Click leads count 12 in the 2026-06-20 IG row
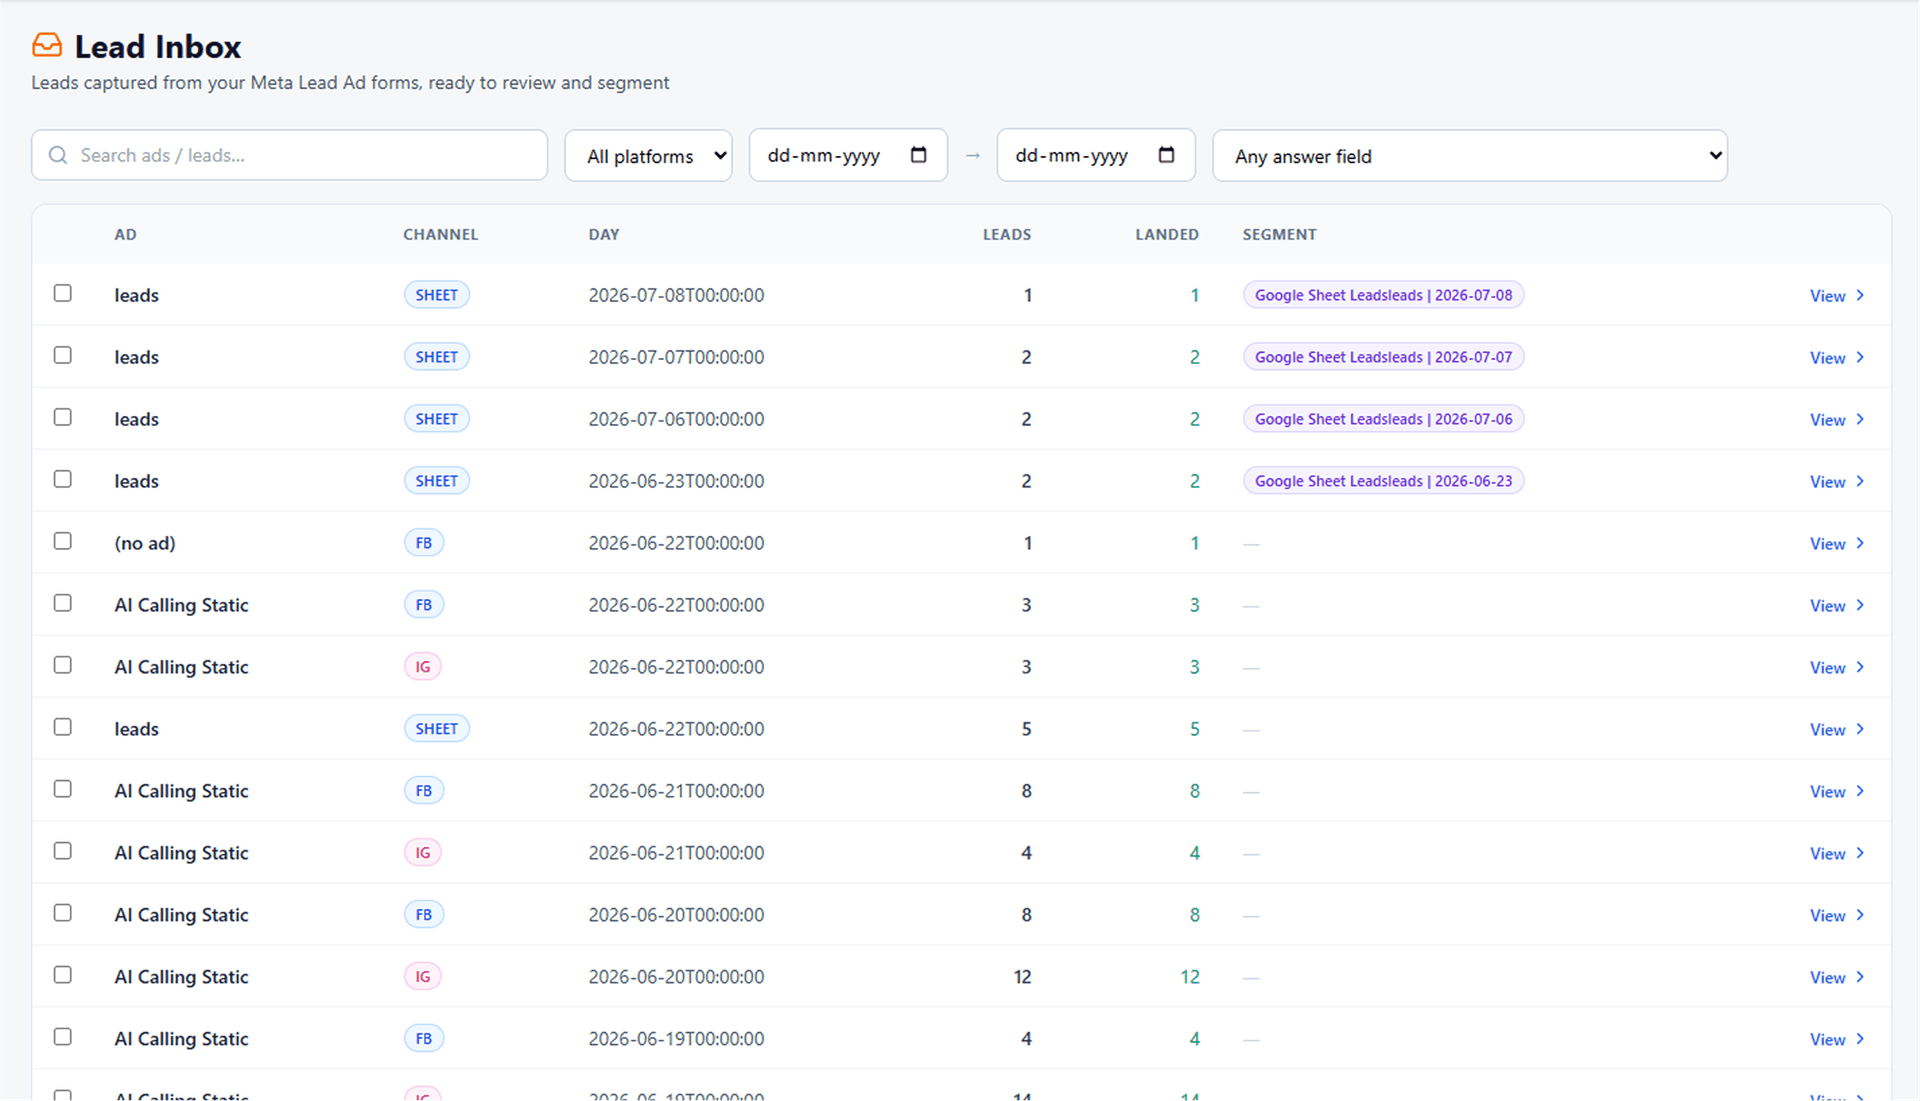 [x=1022, y=977]
